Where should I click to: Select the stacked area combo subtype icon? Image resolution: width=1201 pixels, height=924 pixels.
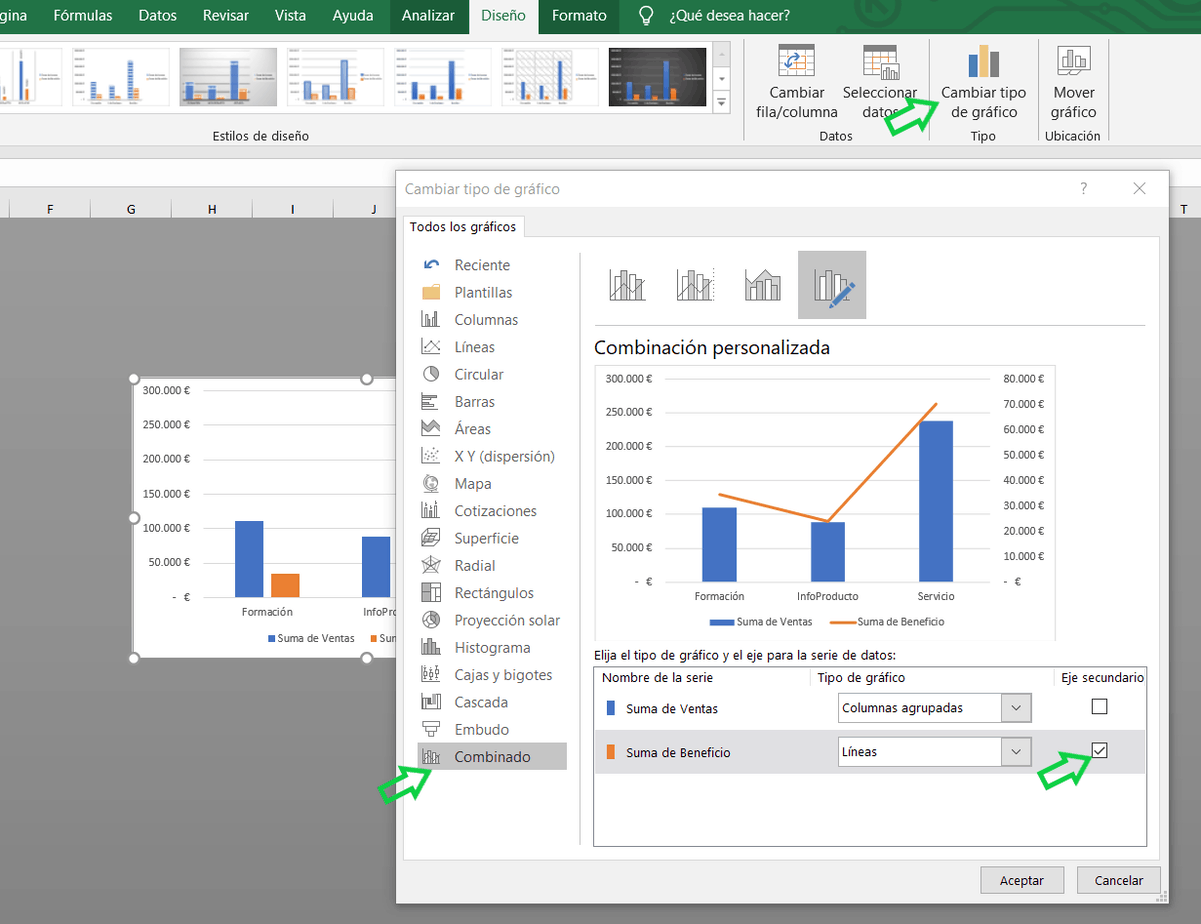pyautogui.click(x=763, y=285)
